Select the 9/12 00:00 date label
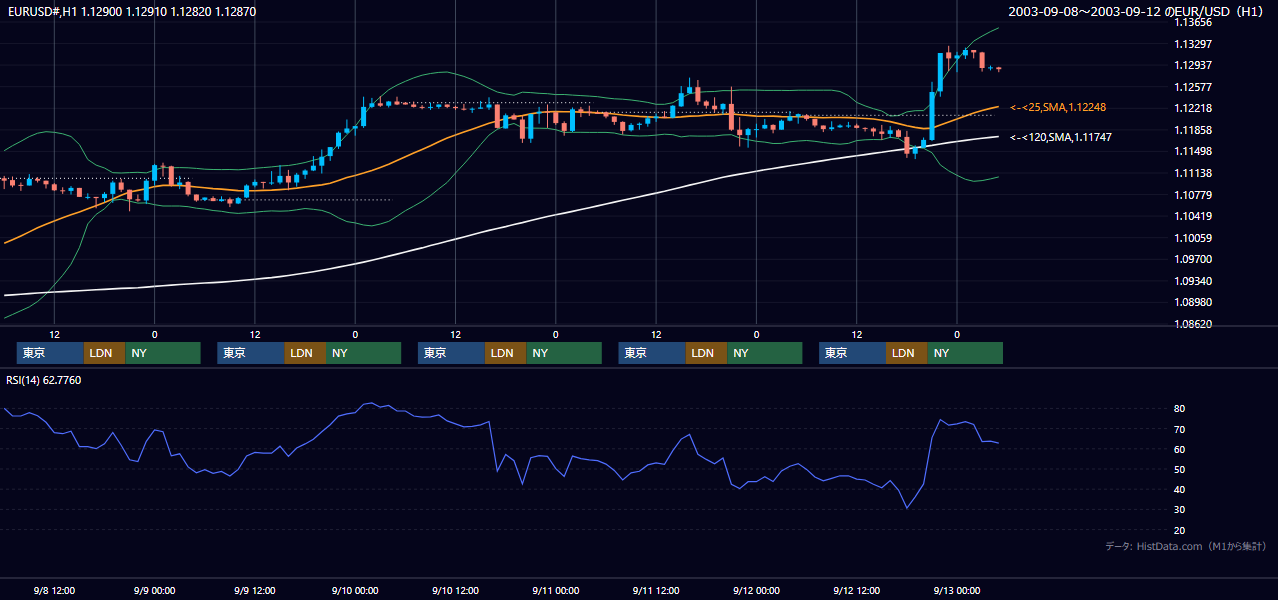Image resolution: width=1278 pixels, height=600 pixels. 756,590
